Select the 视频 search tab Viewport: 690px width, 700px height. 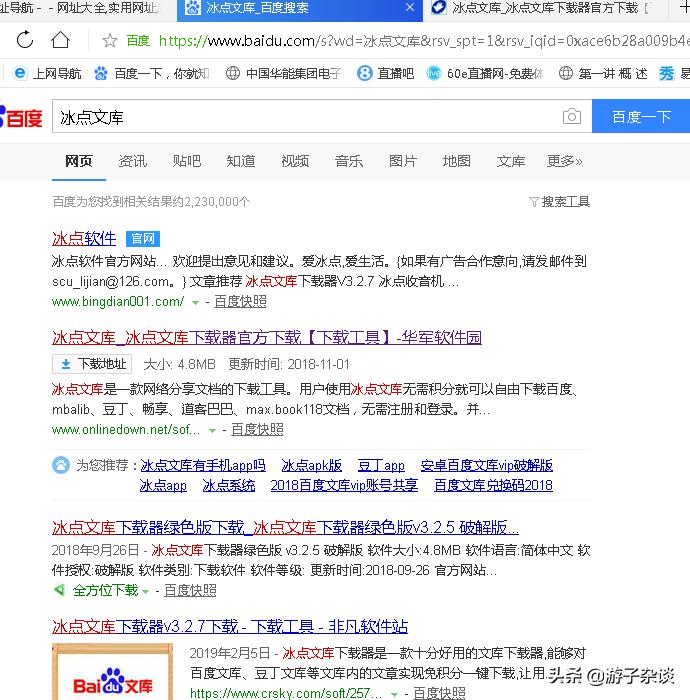click(295, 161)
